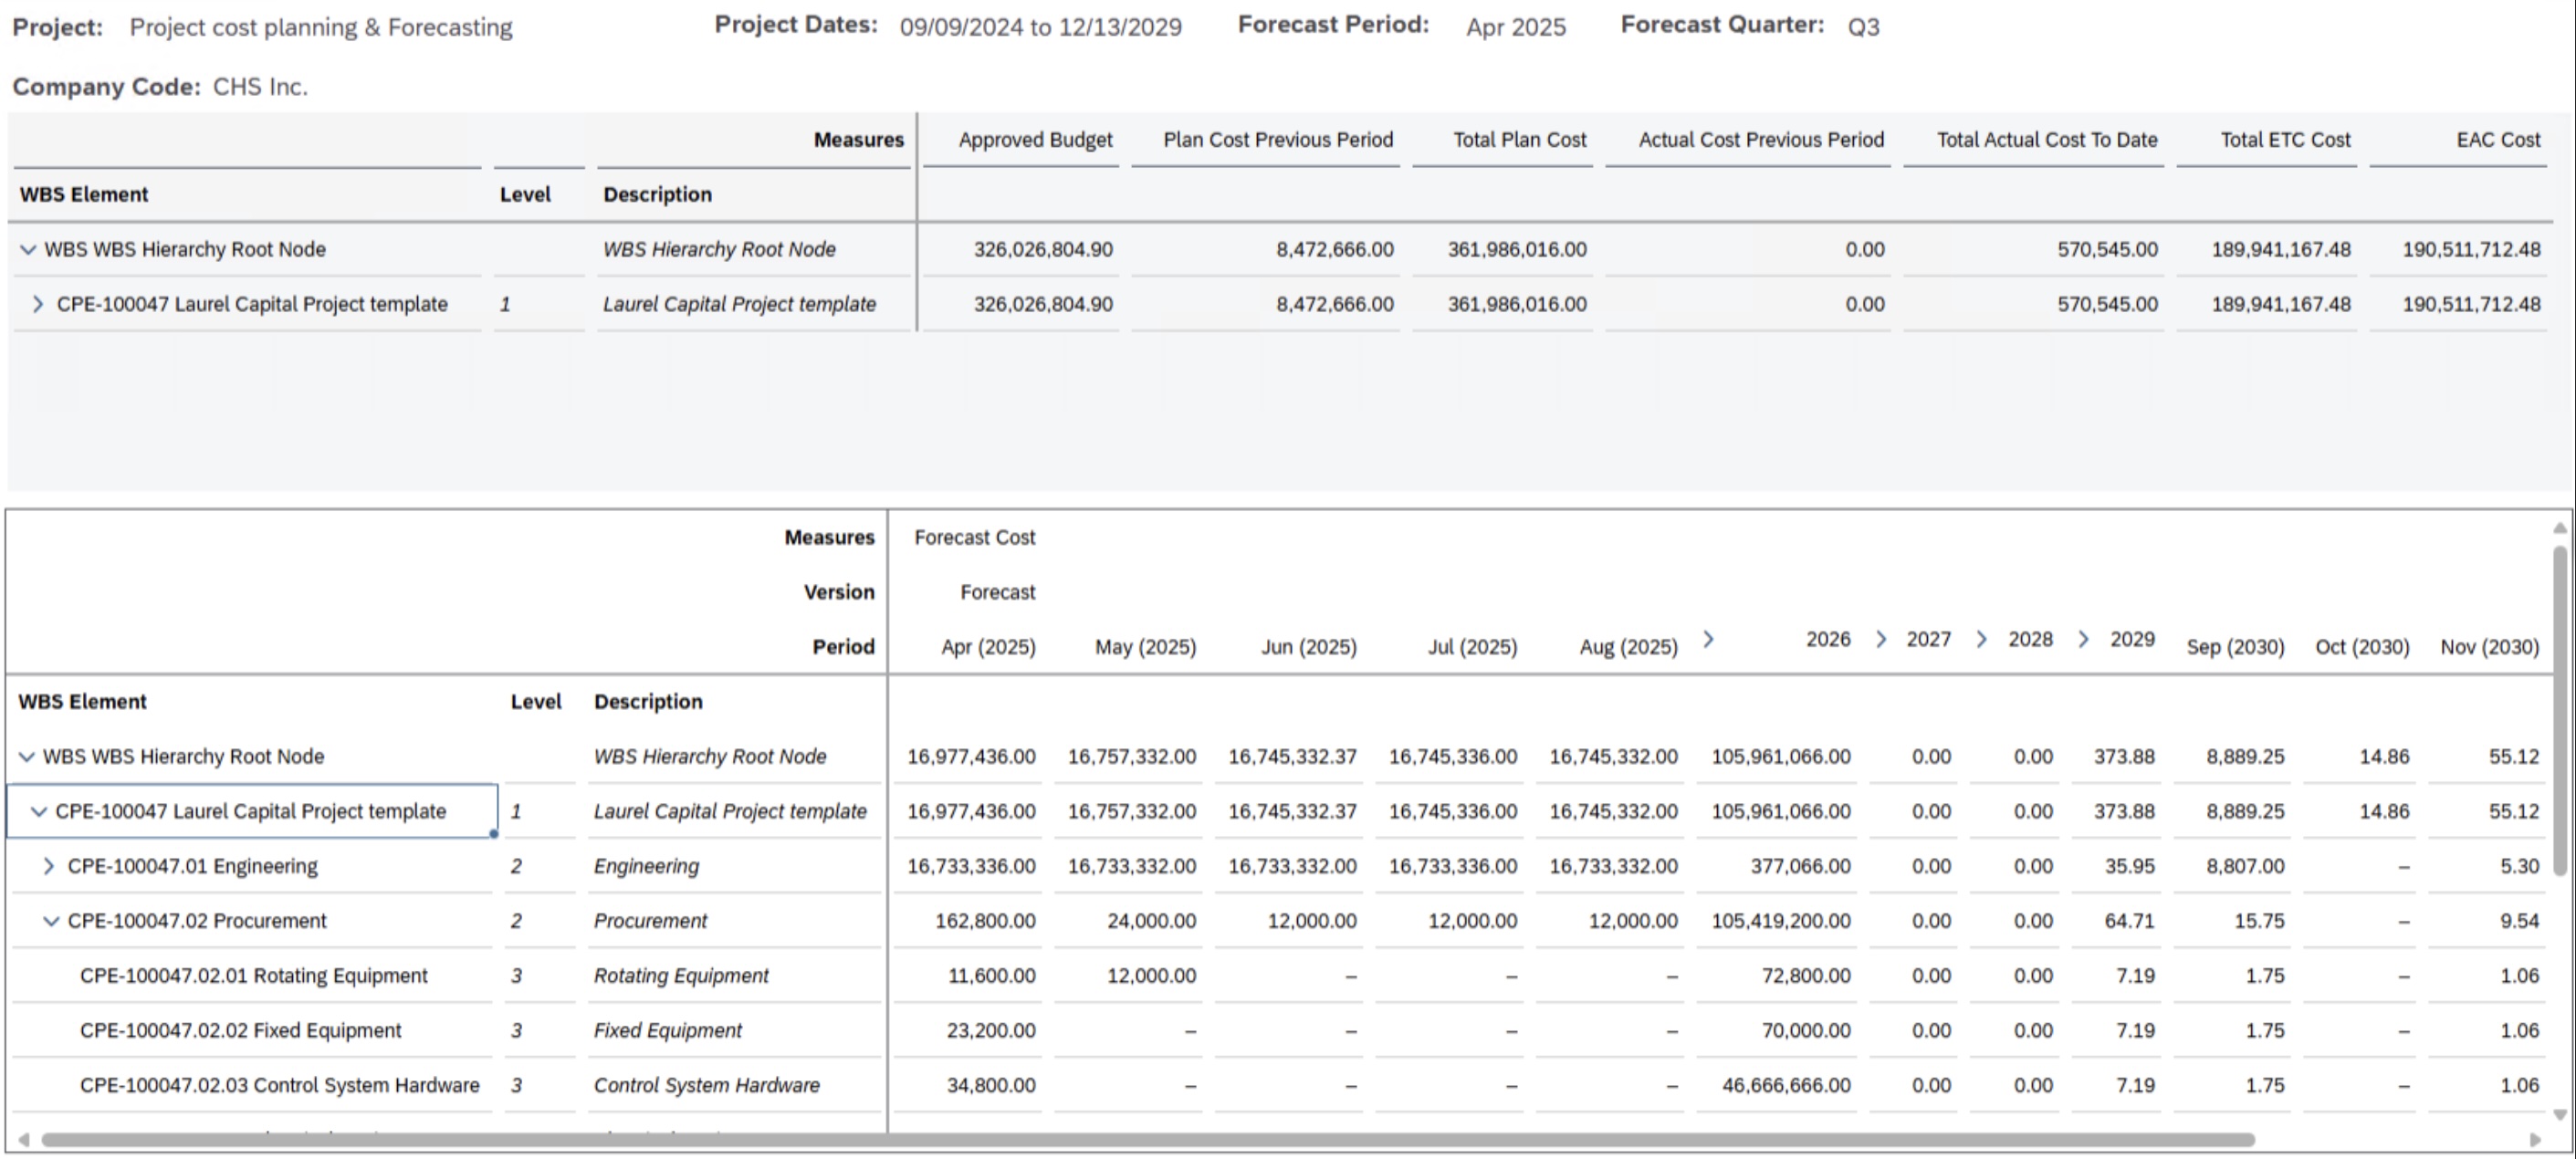Select Control System Hardware 2026 cell 46,666,666.00
Image resolution: width=2576 pixels, height=1159 pixels.
(x=1785, y=1086)
